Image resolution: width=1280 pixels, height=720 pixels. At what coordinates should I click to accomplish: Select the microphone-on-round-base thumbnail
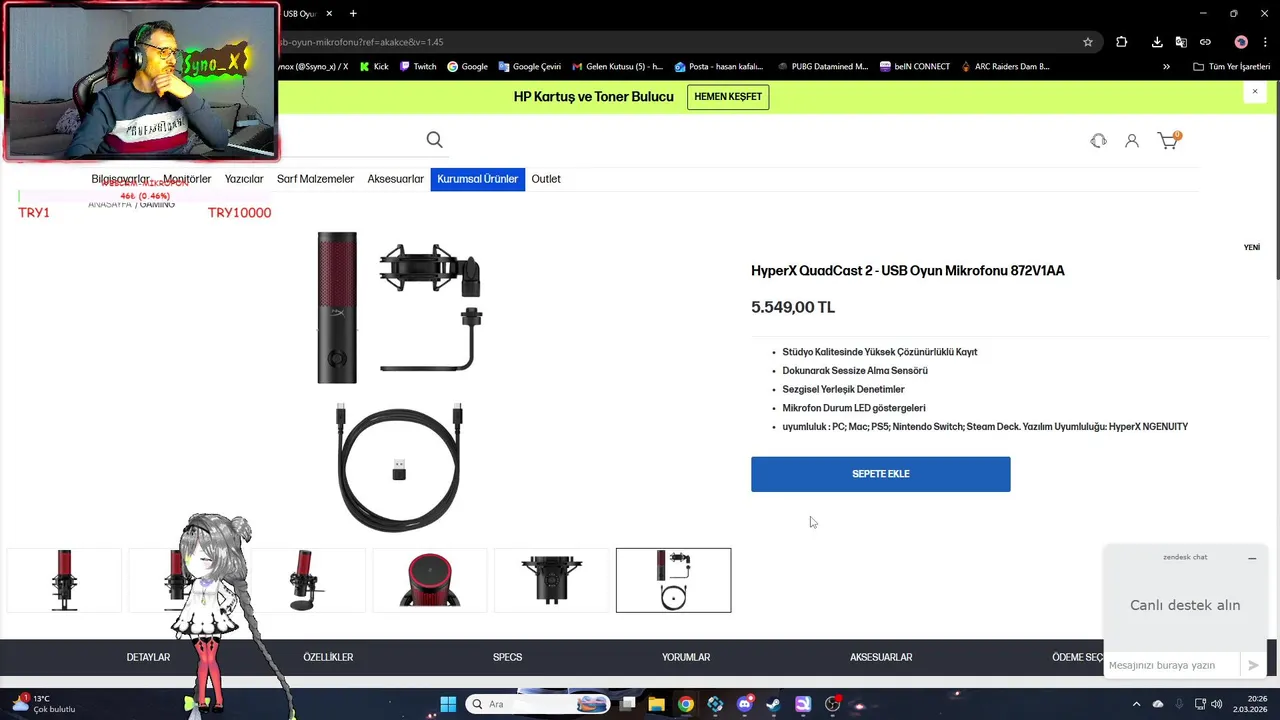pyautogui.click(x=307, y=580)
